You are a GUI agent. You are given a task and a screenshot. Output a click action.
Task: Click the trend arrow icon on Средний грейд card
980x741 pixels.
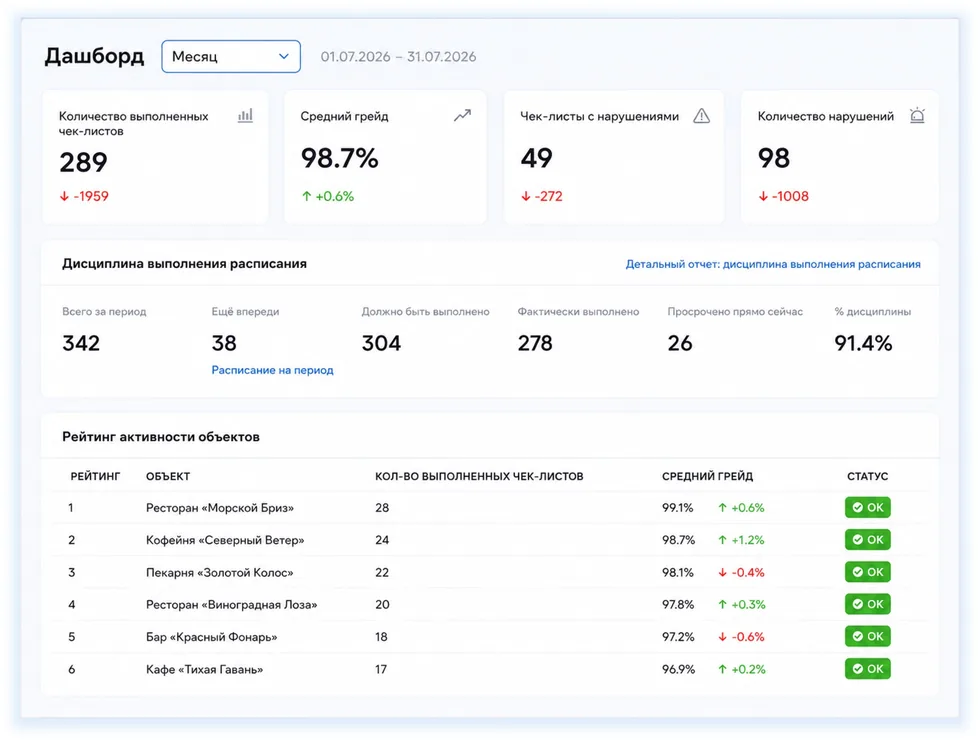pos(462,115)
